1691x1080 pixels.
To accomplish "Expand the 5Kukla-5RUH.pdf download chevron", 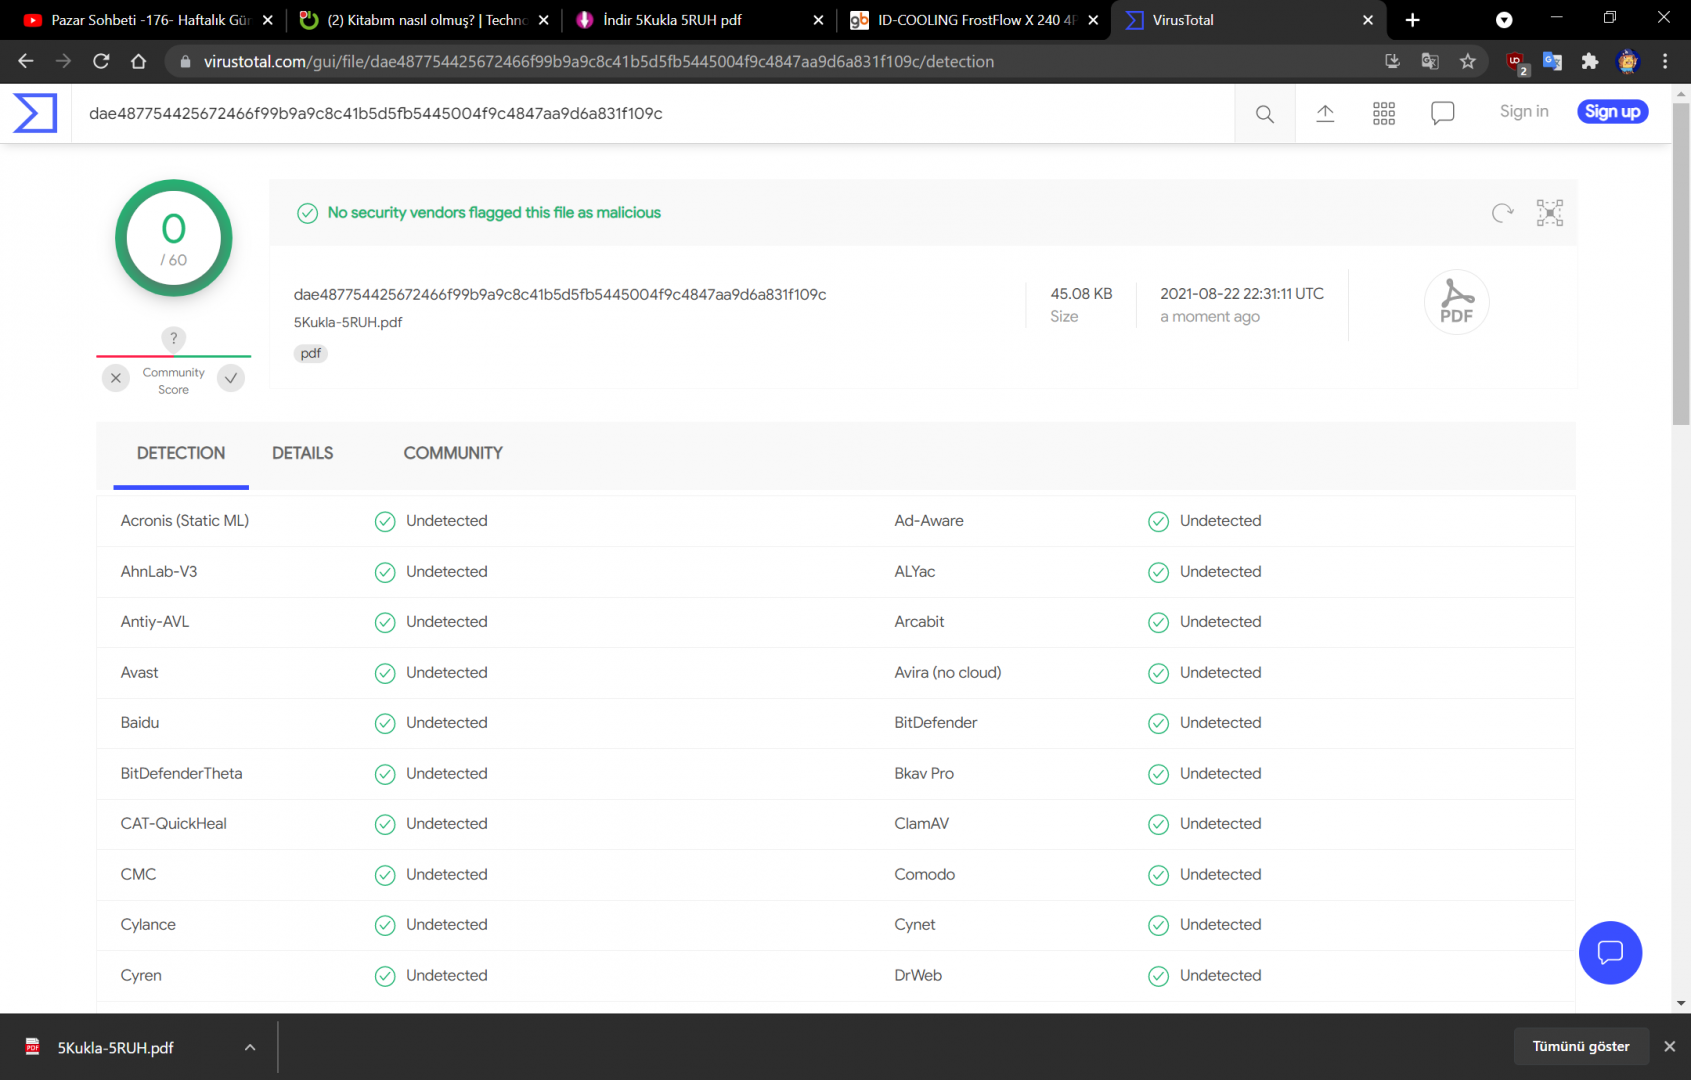I will point(249,1047).
